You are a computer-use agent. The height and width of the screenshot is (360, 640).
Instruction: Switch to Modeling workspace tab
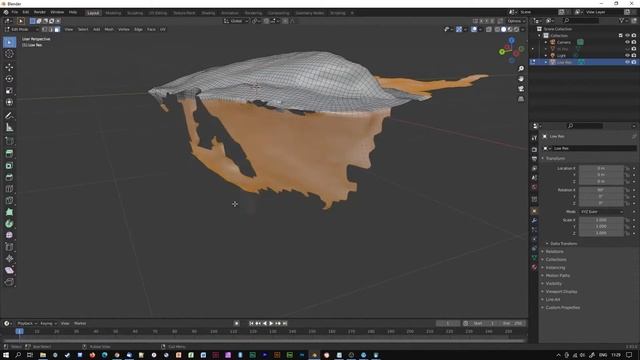(113, 13)
